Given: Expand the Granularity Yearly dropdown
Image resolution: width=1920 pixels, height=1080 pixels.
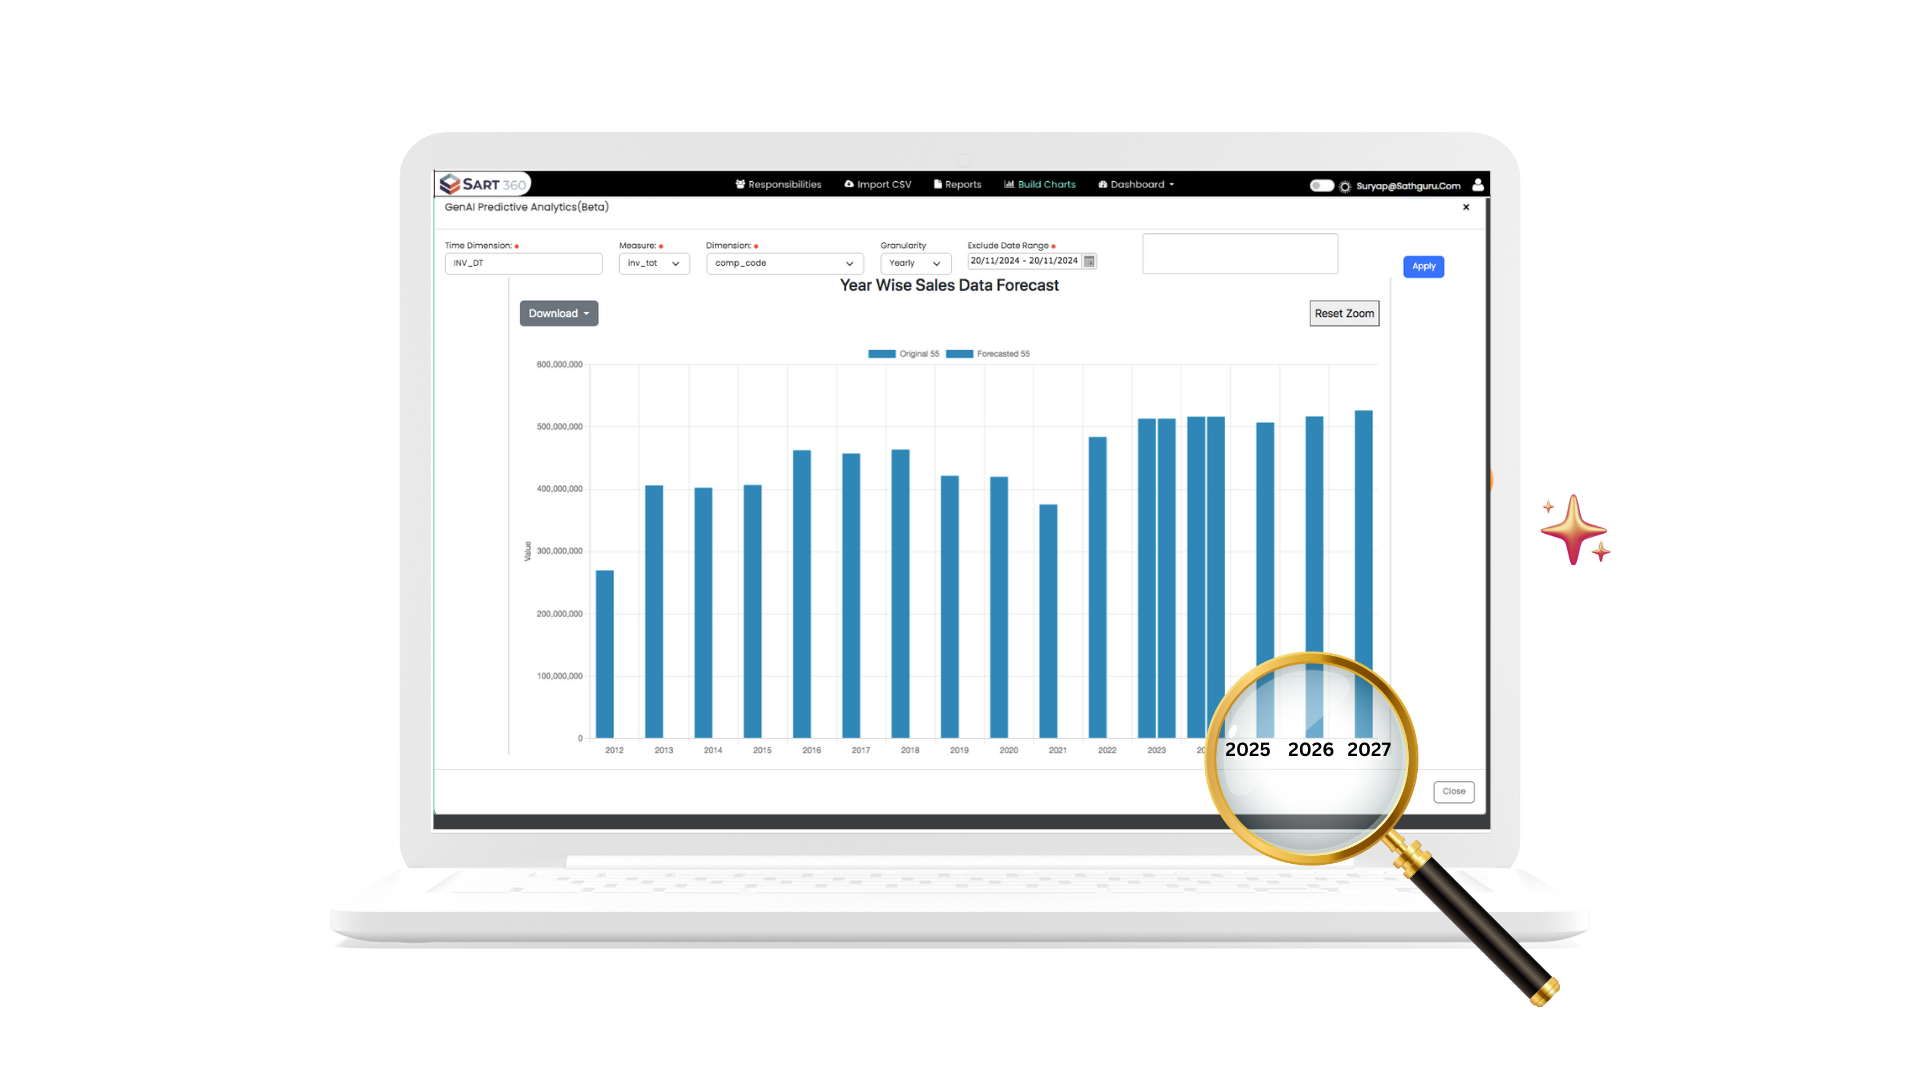Looking at the screenshot, I should (x=915, y=261).
